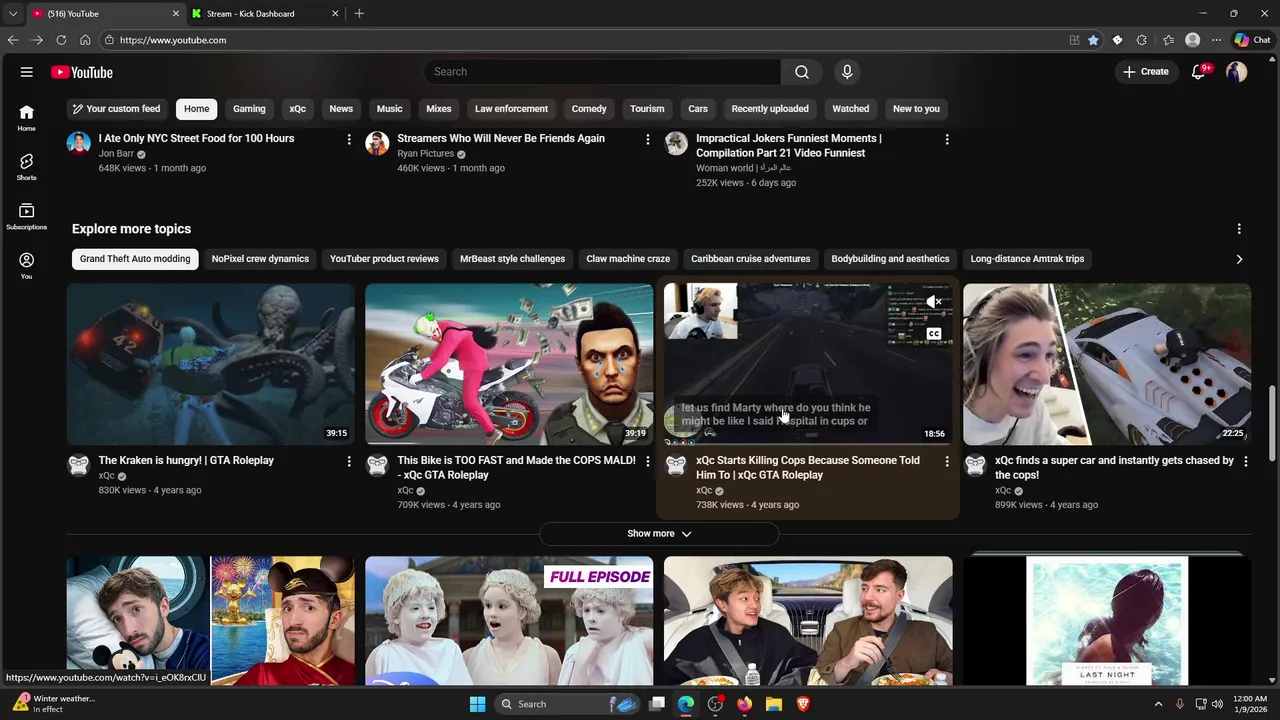Open File Explorer from taskbar
The width and height of the screenshot is (1280, 720).
[x=774, y=704]
